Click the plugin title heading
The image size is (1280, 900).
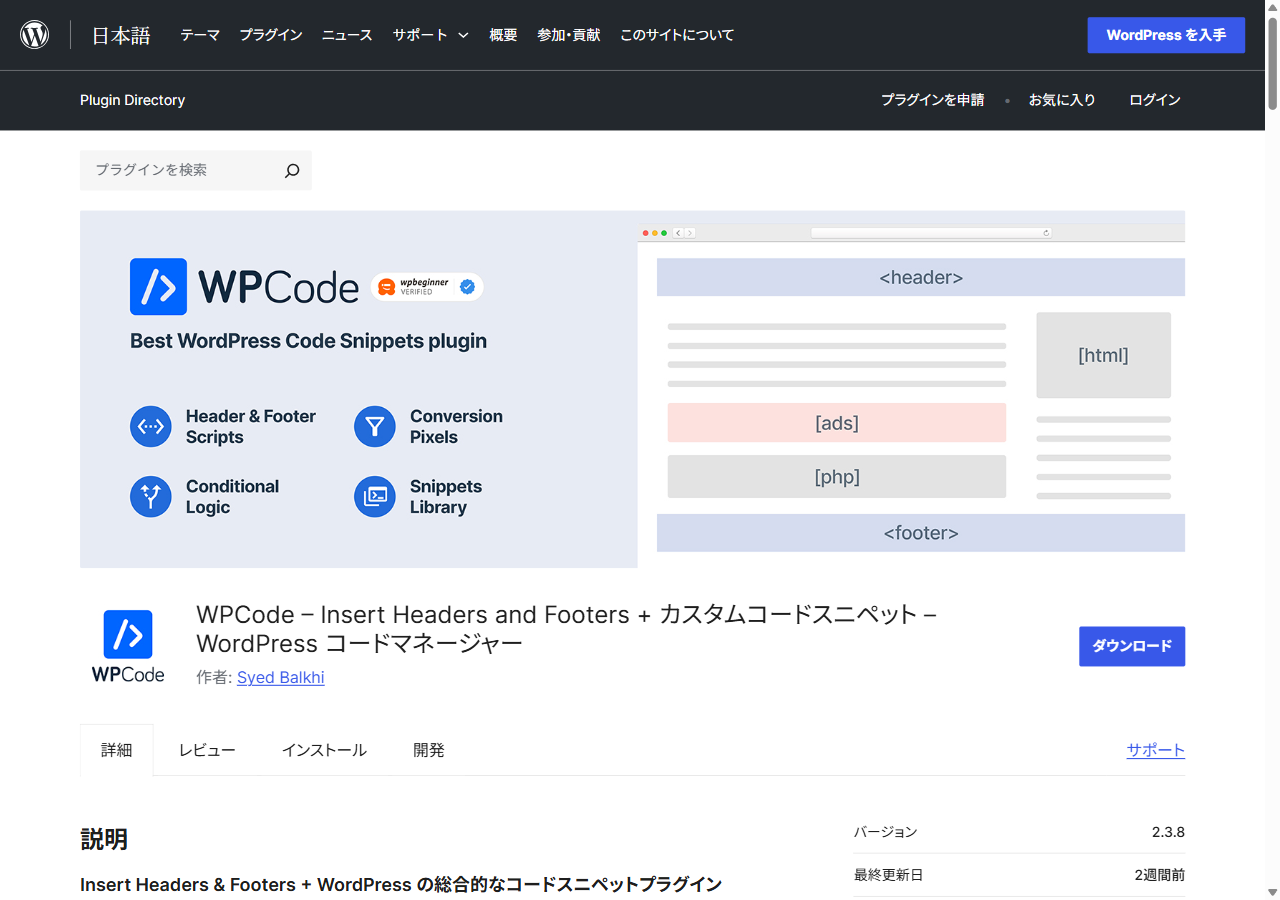click(566, 628)
